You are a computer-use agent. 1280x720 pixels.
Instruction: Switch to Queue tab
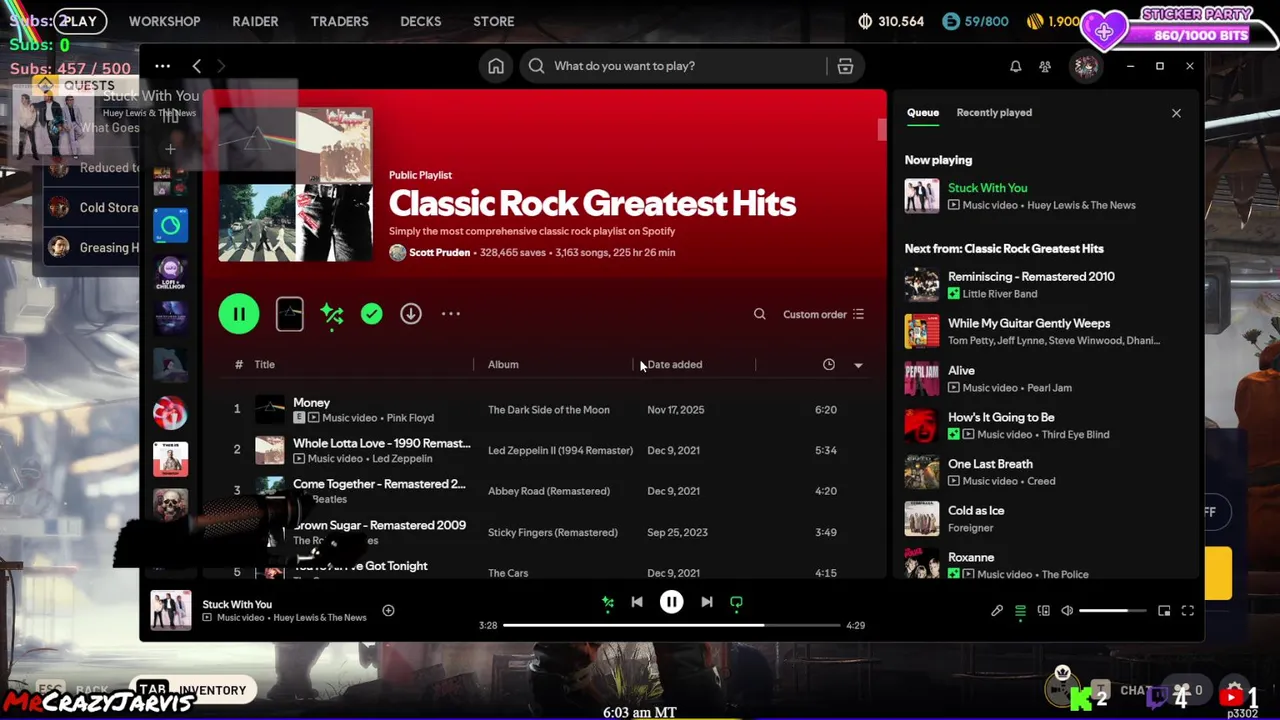click(x=923, y=112)
